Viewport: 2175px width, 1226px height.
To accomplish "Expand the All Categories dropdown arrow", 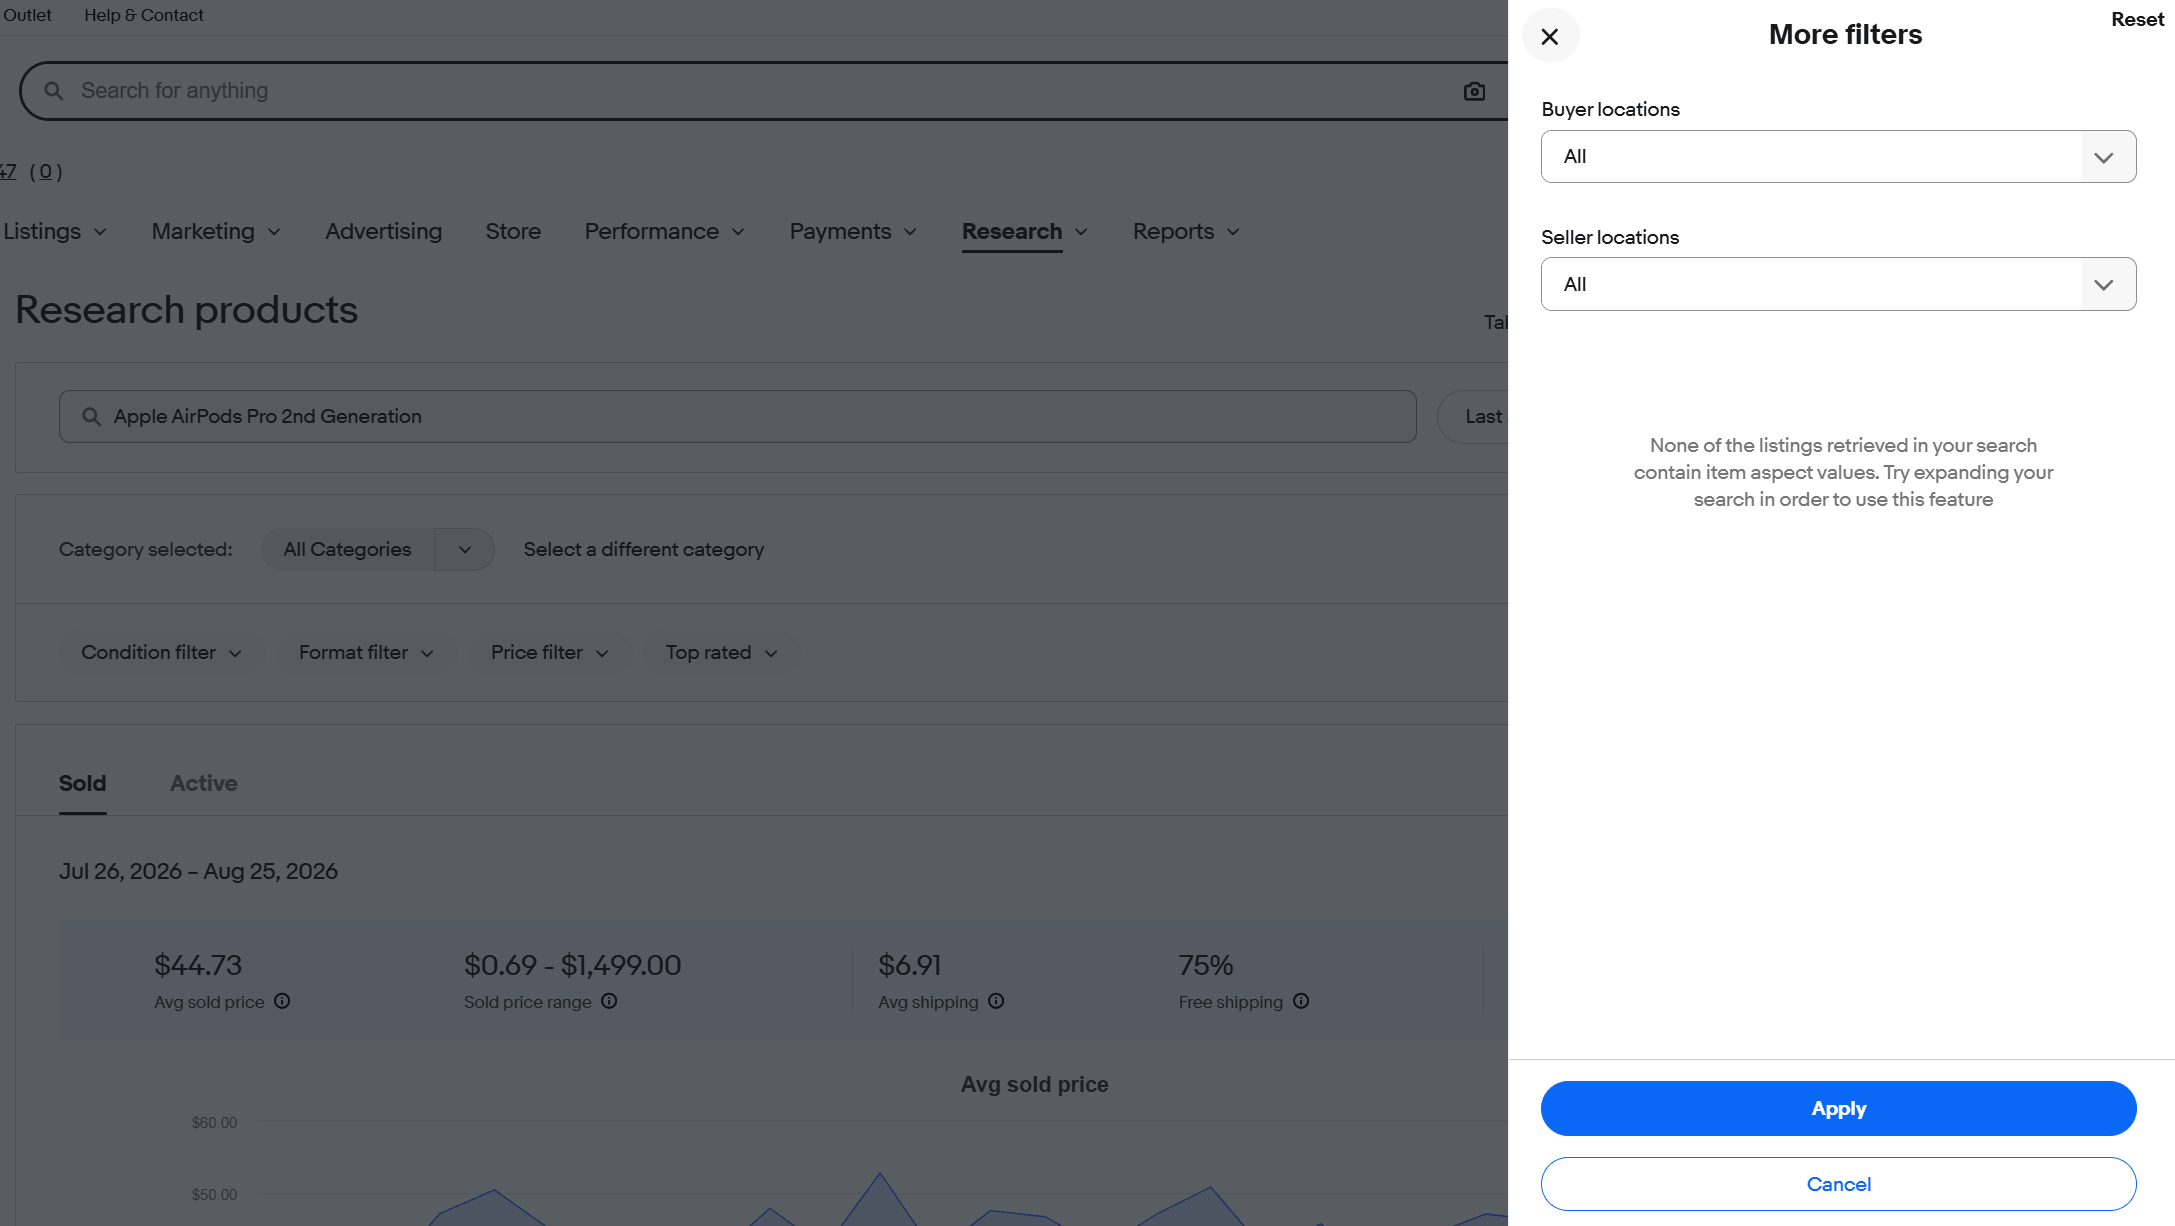I will [465, 550].
